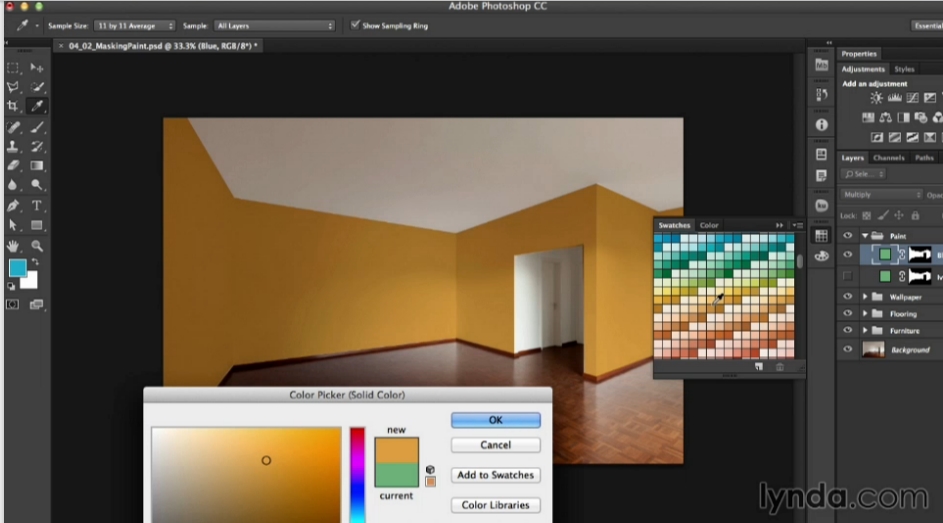Select the Rectangle shape tool
943x523 pixels.
(x=37, y=225)
